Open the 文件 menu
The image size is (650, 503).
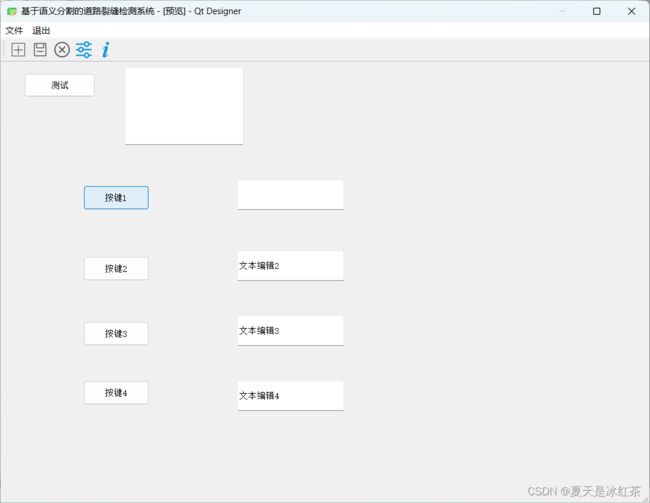pyautogui.click(x=14, y=30)
